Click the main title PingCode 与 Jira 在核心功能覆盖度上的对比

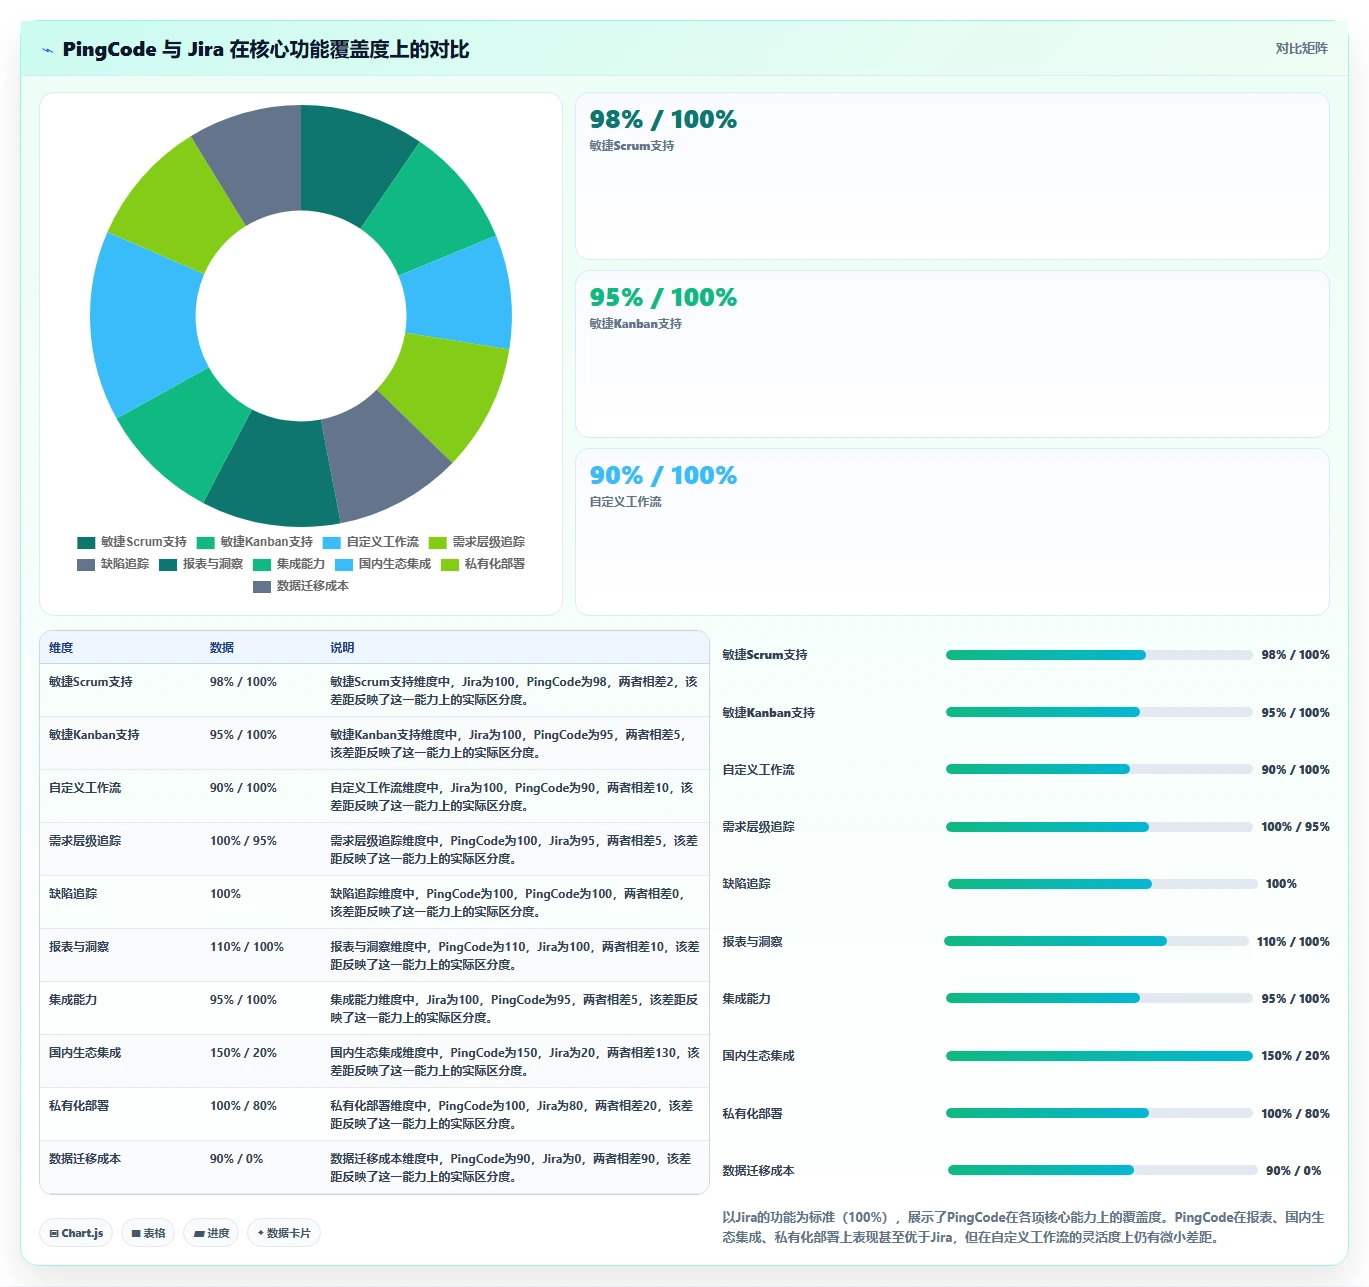pyautogui.click(x=266, y=49)
